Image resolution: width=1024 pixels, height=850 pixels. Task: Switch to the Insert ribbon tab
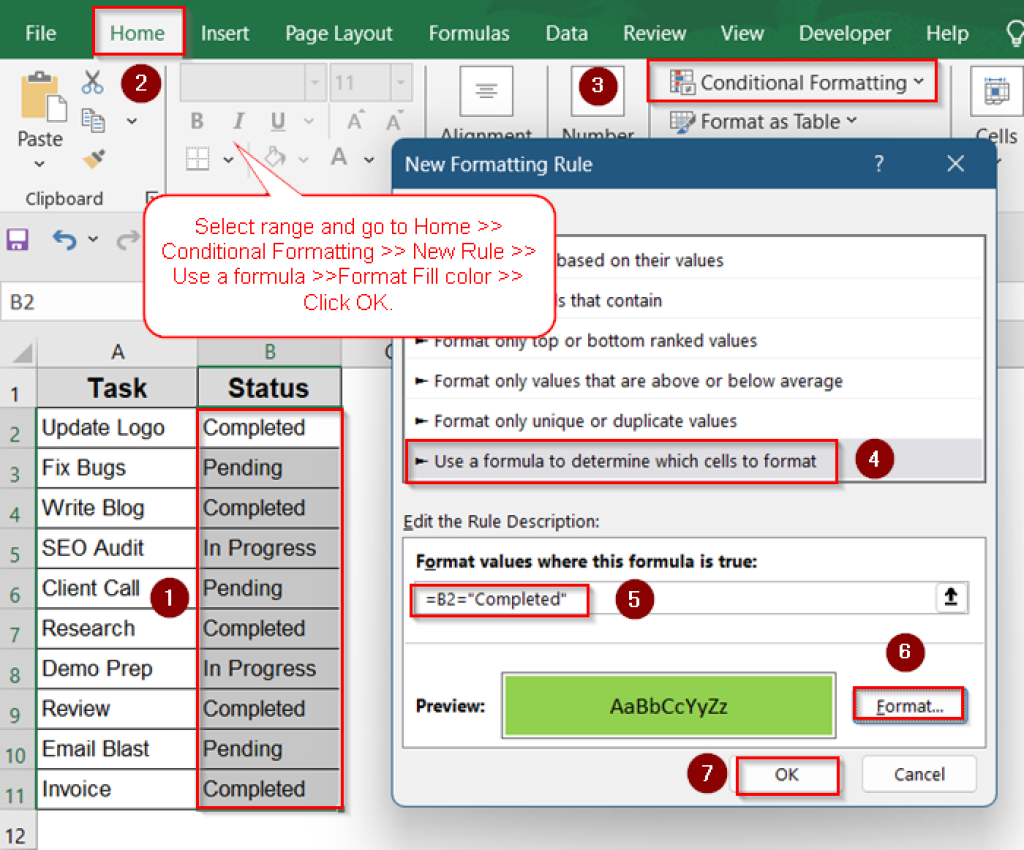[x=224, y=32]
